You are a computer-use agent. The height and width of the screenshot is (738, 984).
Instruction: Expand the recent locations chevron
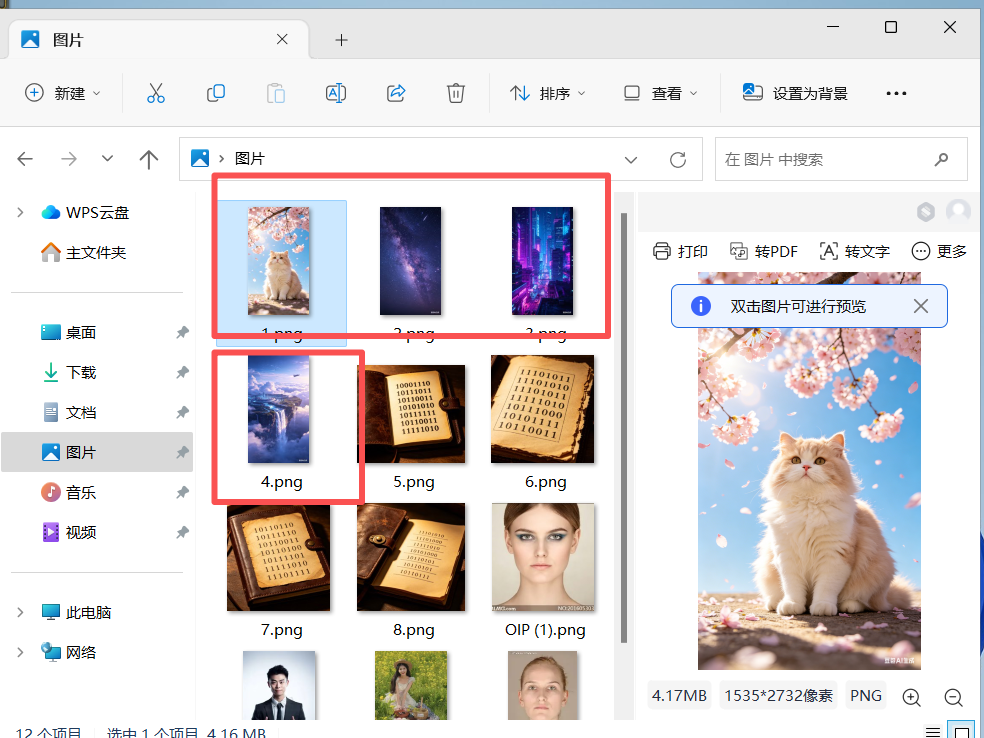(x=107, y=158)
